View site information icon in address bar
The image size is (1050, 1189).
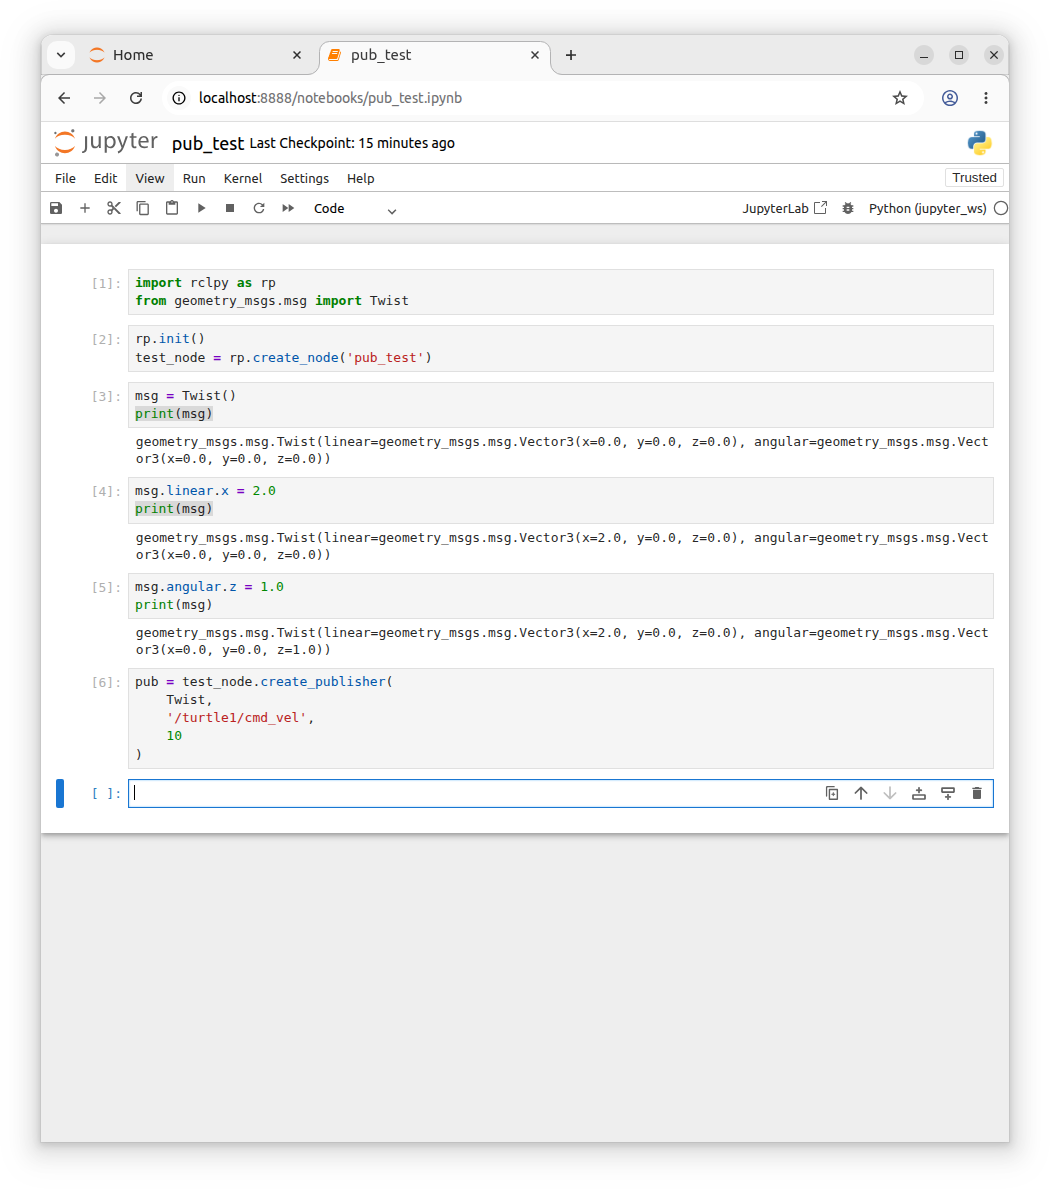[179, 98]
